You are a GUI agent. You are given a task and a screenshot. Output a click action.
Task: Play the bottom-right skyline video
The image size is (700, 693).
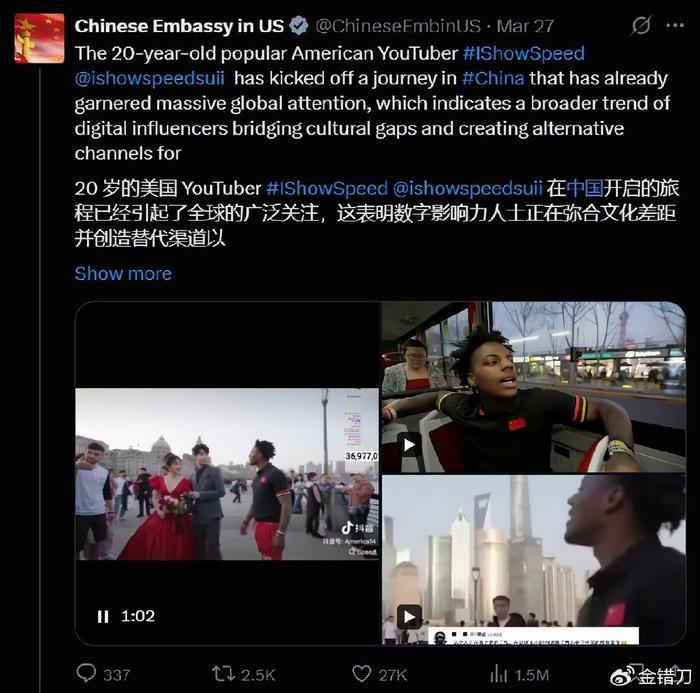(409, 617)
